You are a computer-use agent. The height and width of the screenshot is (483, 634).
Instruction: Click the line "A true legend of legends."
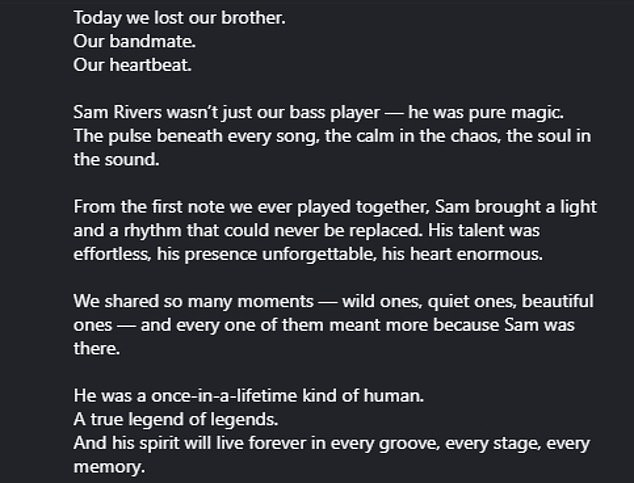(167, 418)
